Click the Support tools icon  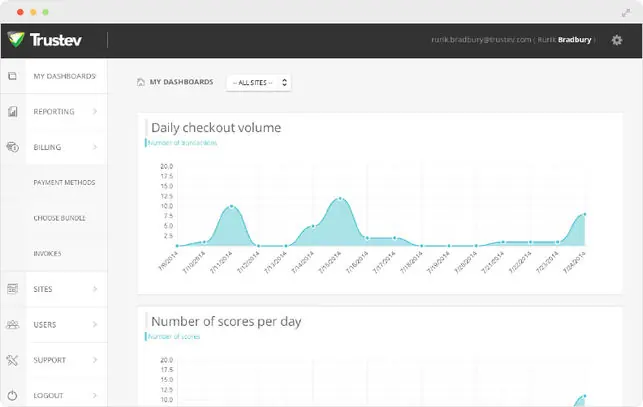pyautogui.click(x=12, y=360)
